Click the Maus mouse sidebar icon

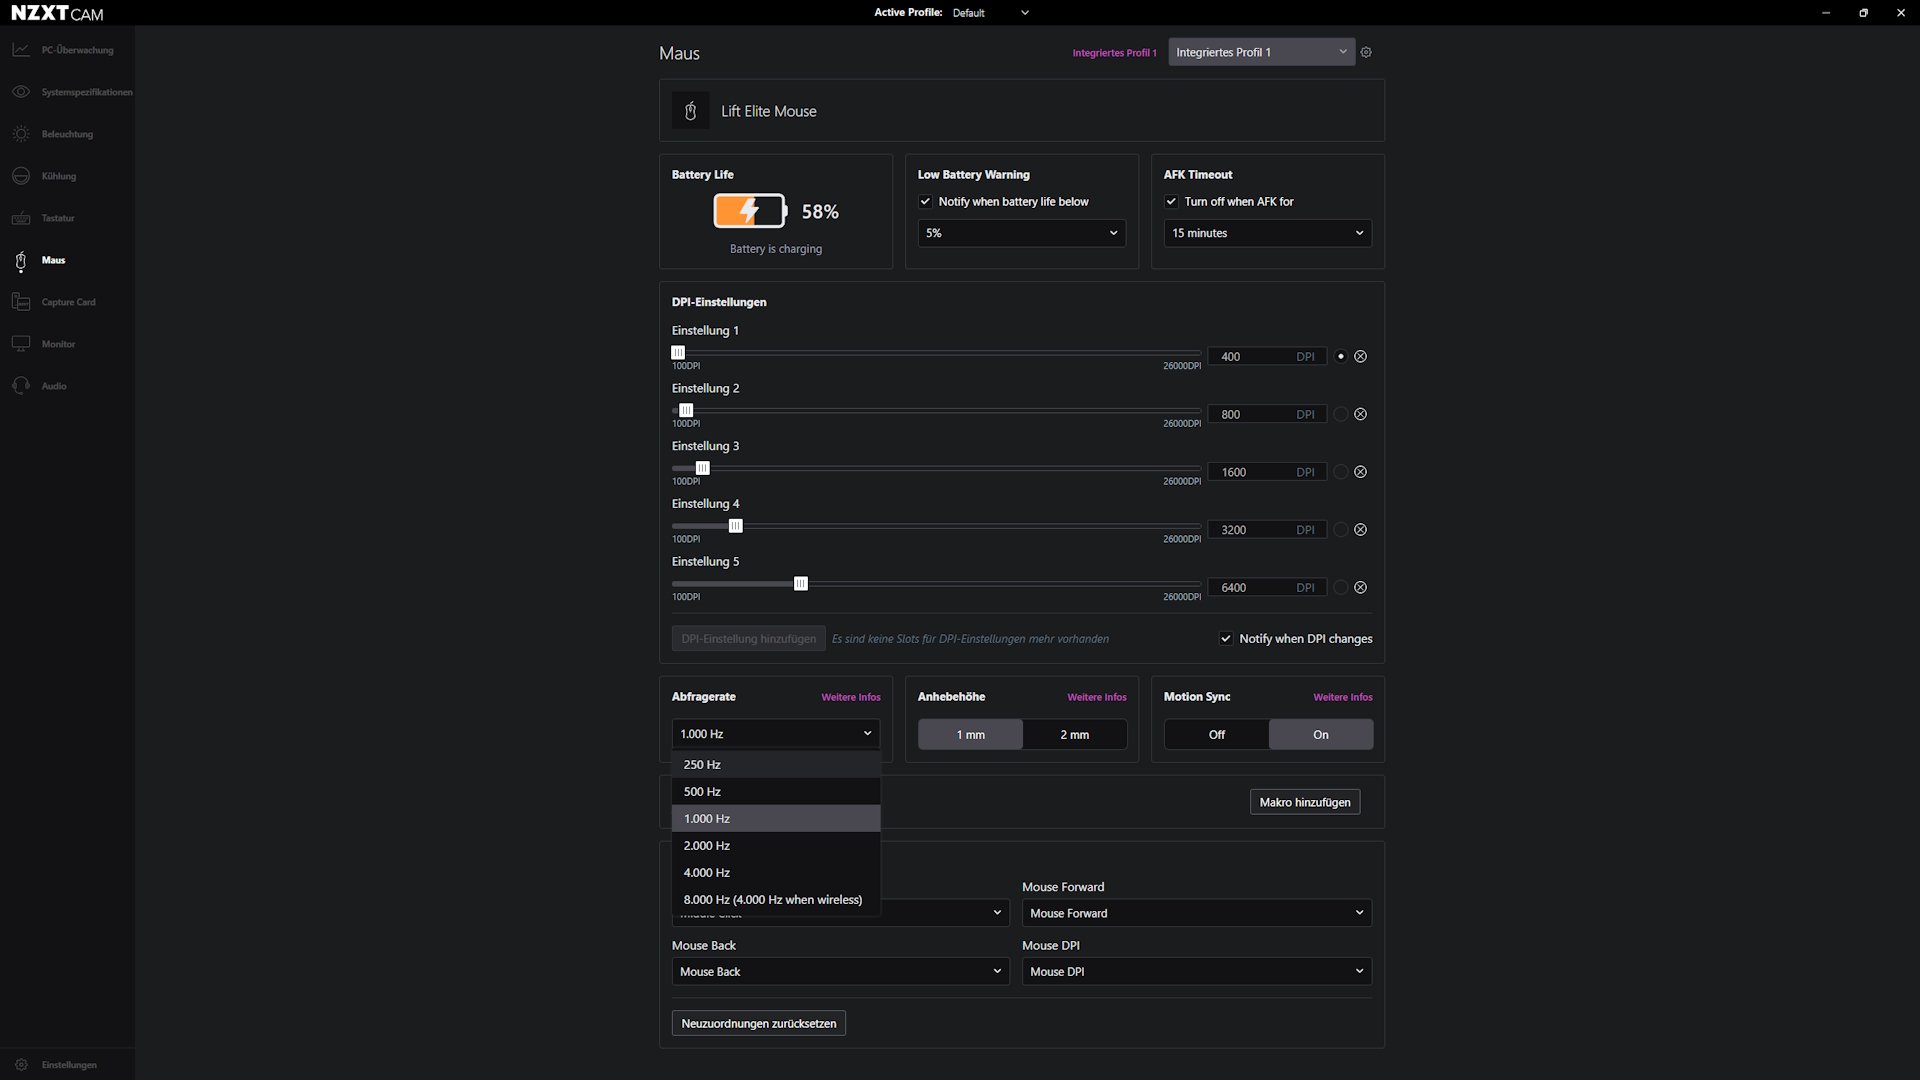click(x=21, y=261)
